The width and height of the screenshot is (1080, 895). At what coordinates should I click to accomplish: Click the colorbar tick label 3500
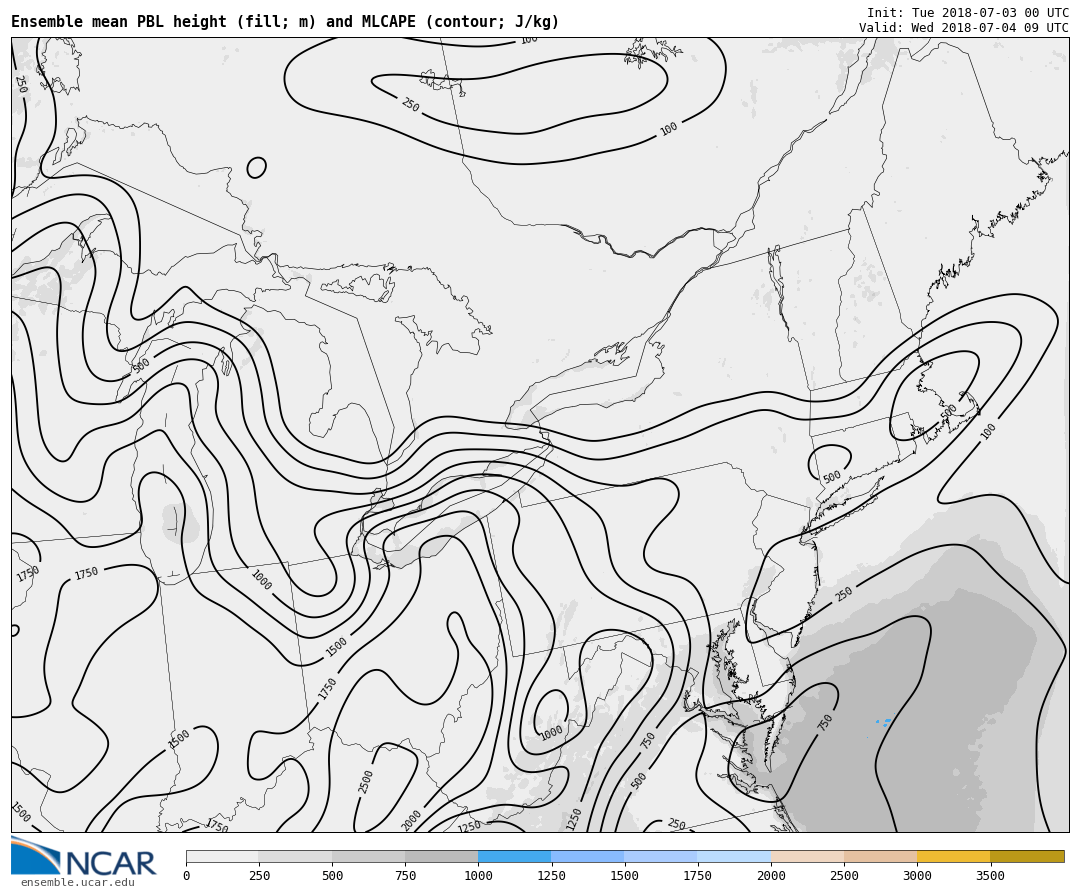(x=990, y=876)
